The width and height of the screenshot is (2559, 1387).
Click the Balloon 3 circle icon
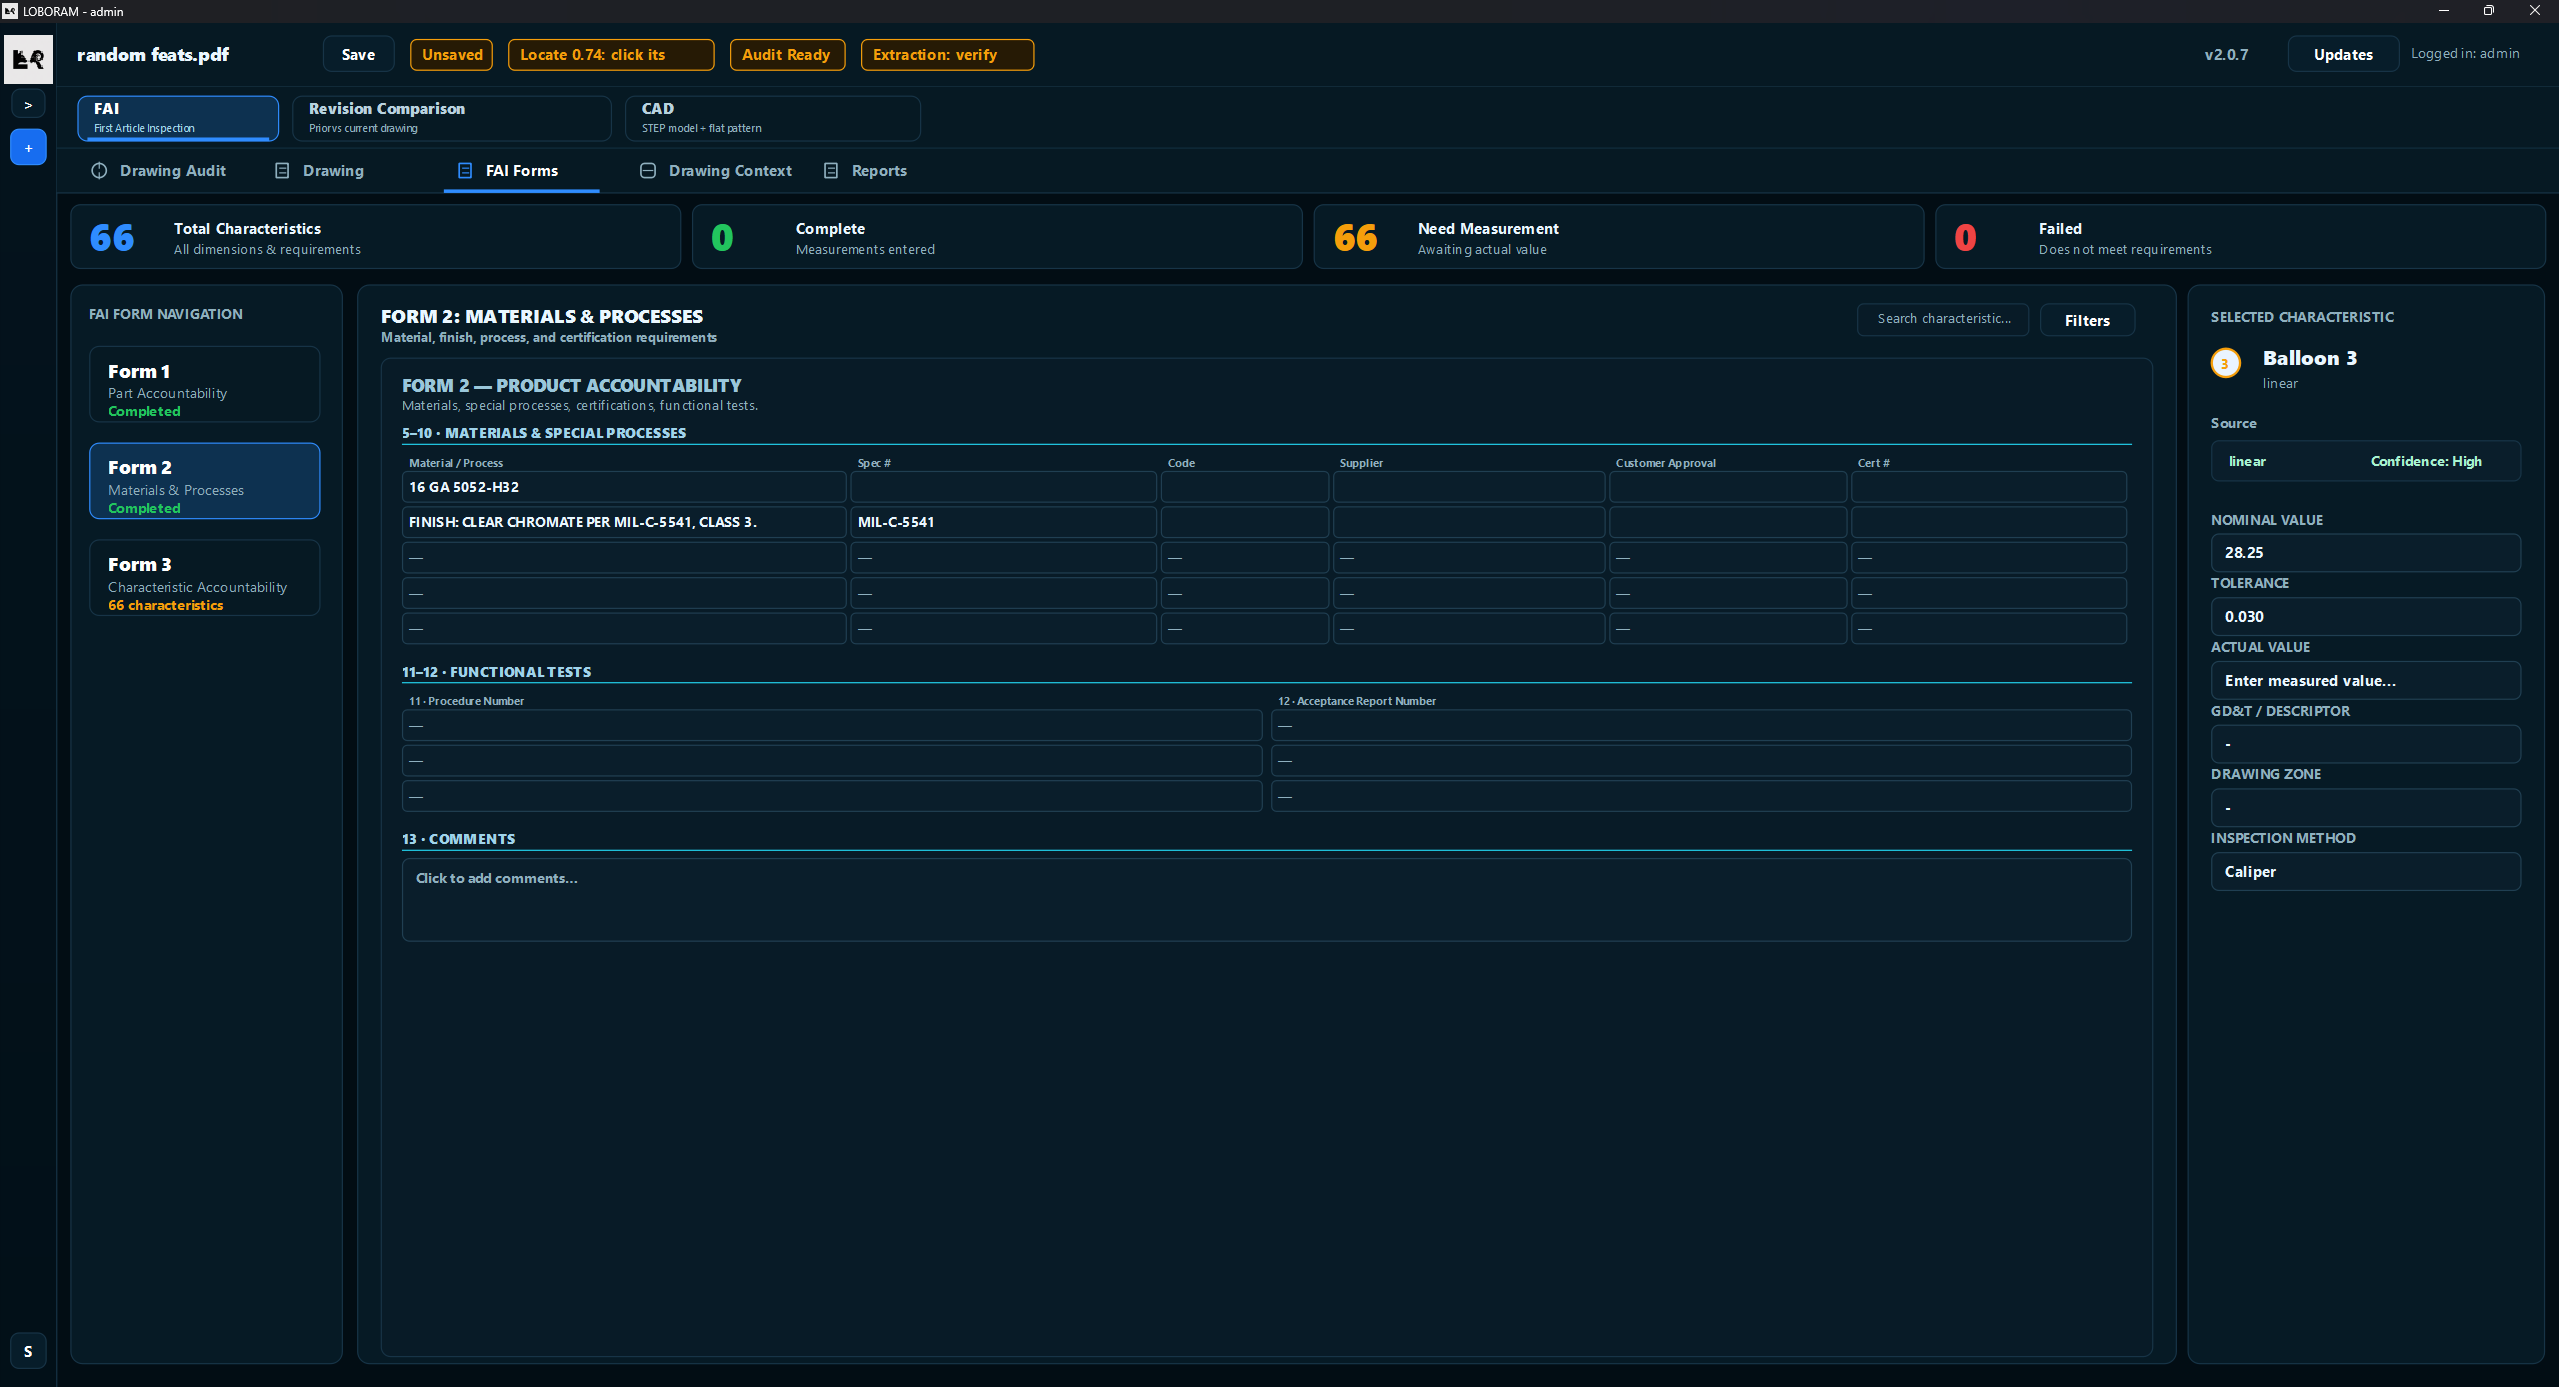click(2225, 364)
